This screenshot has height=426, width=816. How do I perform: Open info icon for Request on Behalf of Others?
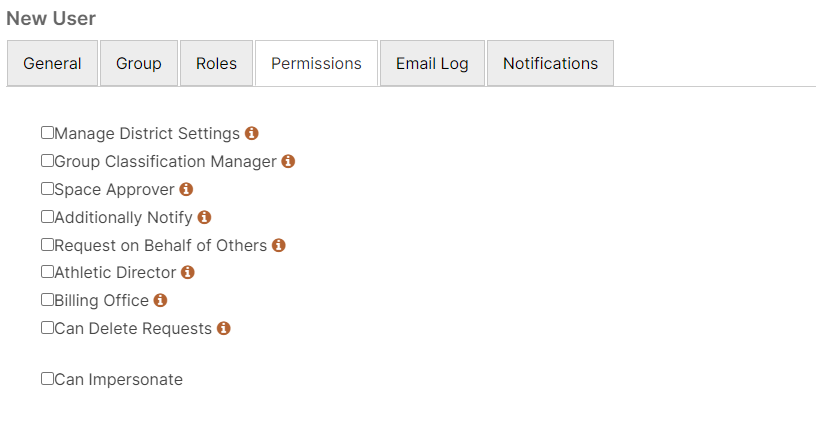pos(279,245)
